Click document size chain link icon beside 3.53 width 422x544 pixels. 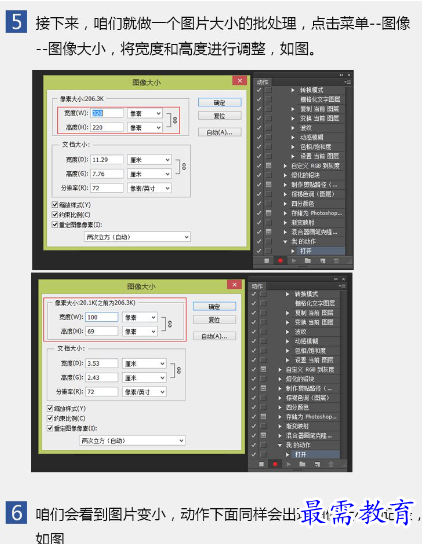(179, 371)
